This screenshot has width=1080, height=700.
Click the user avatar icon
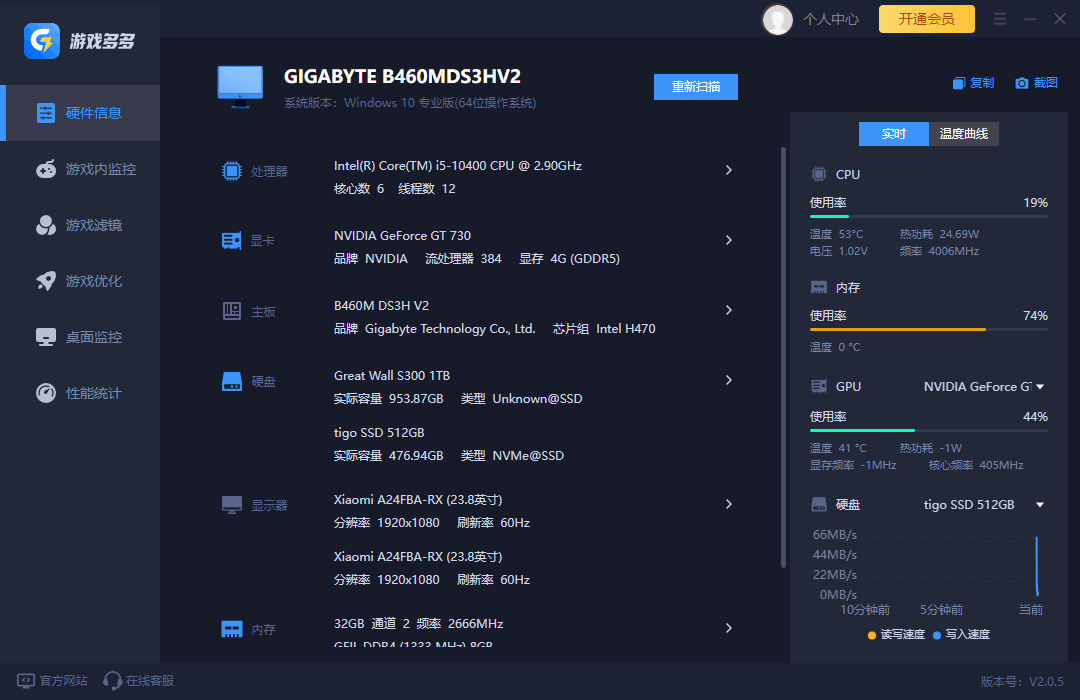(777, 19)
